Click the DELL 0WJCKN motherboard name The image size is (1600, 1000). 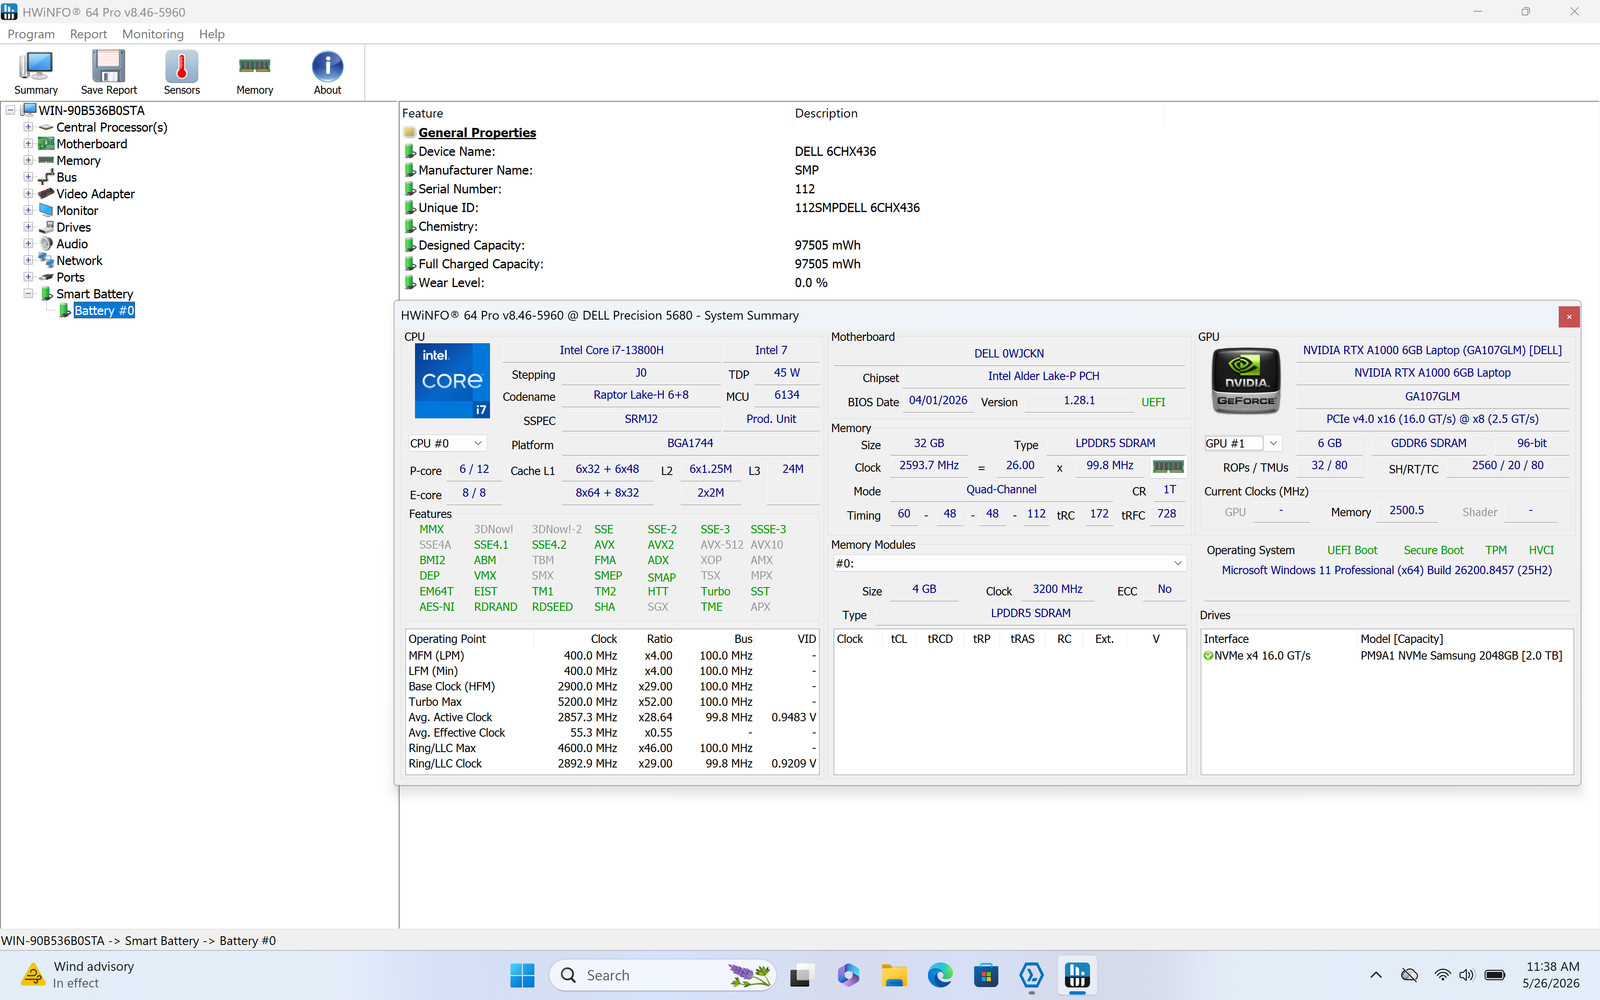[1009, 354]
